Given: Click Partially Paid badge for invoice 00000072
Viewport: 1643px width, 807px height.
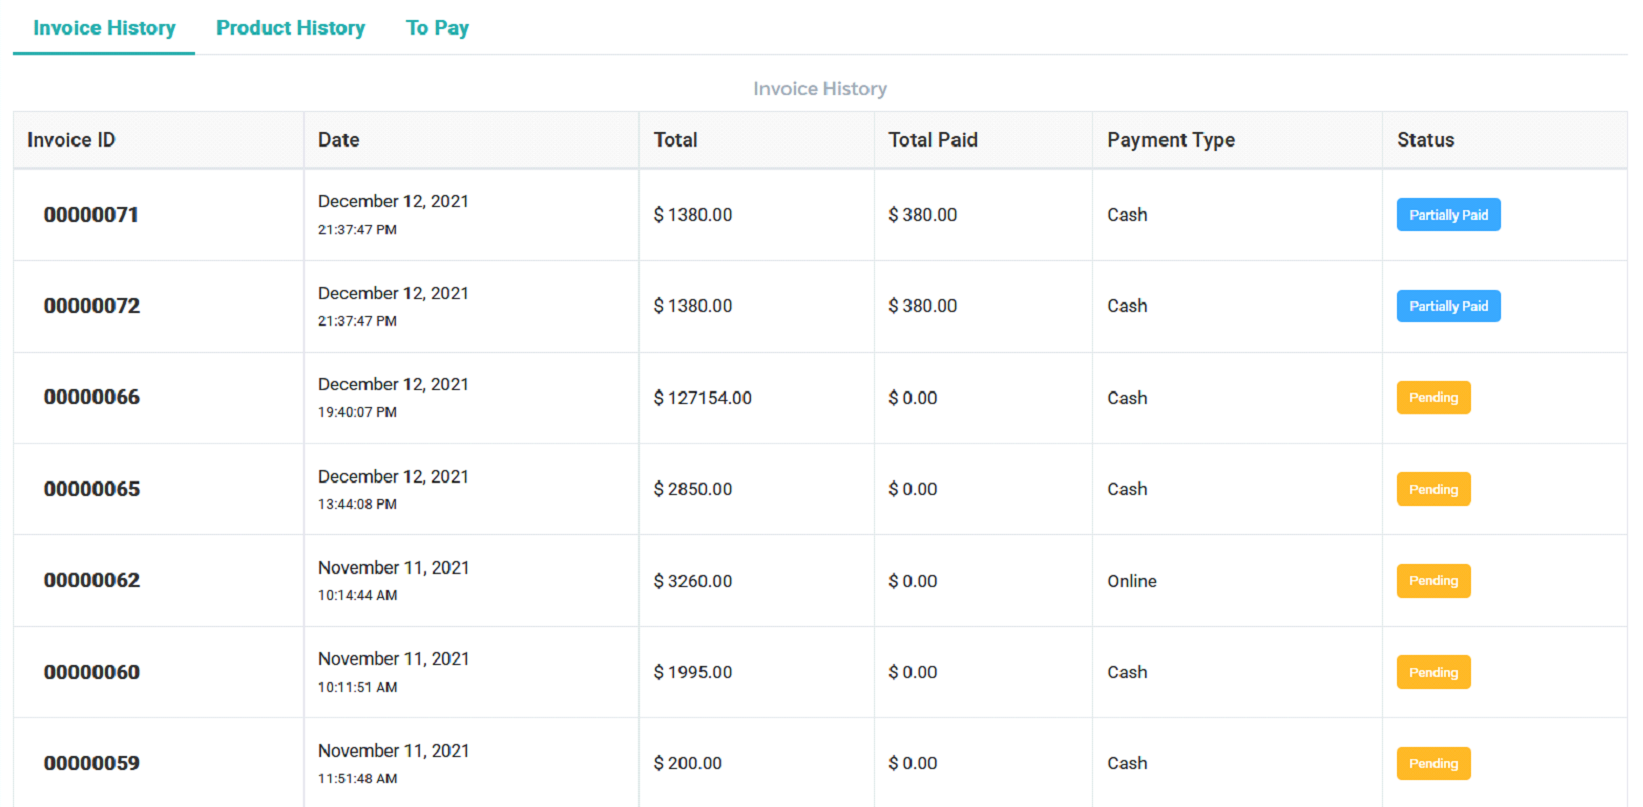Looking at the screenshot, I should tap(1447, 306).
